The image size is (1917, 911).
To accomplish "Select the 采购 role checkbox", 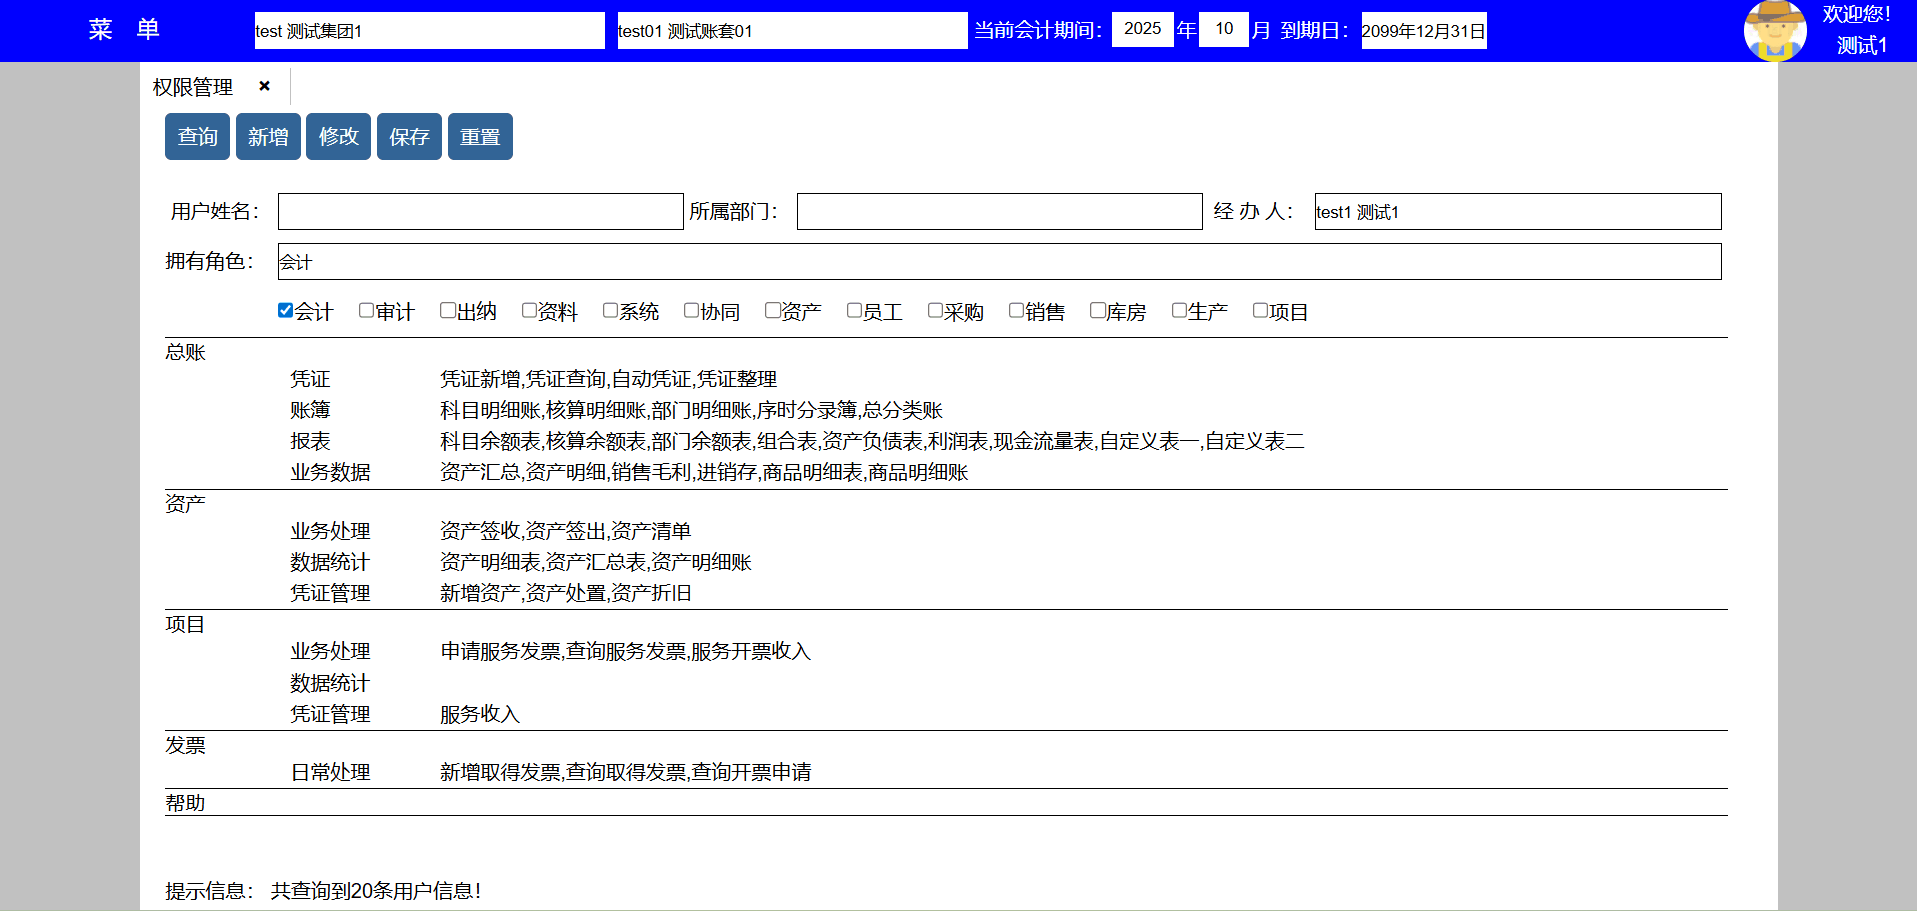I will 935,311.
